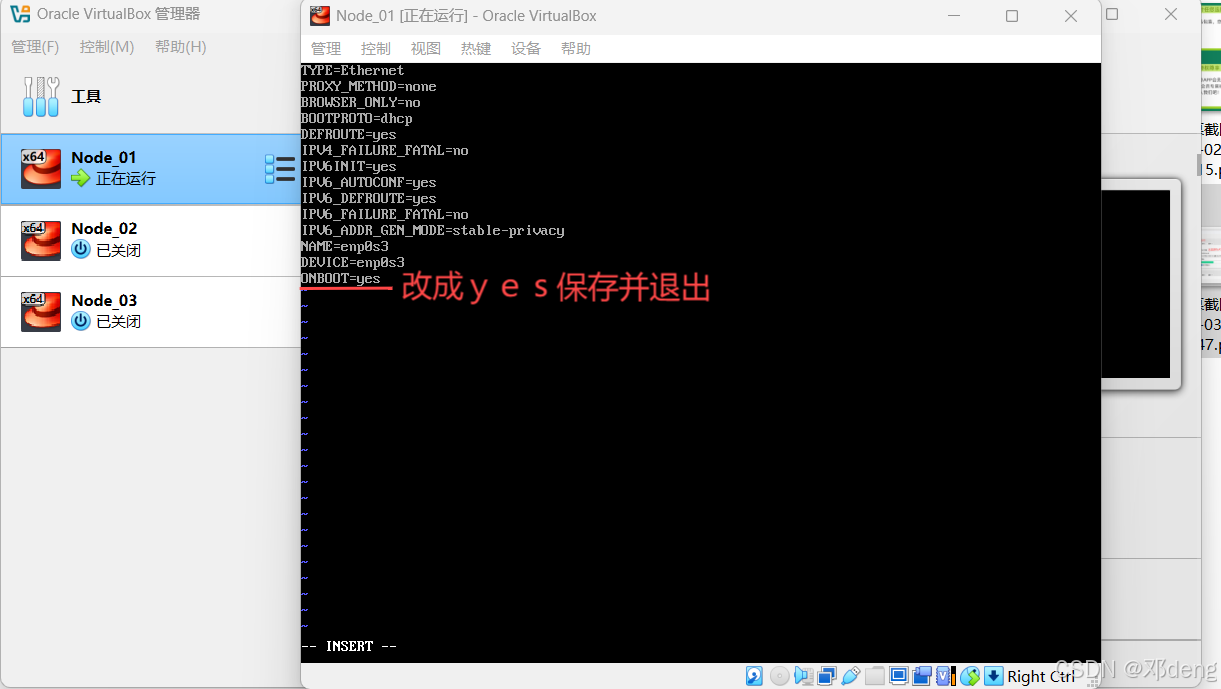Click the powered-off icon under Node_03

(81, 321)
